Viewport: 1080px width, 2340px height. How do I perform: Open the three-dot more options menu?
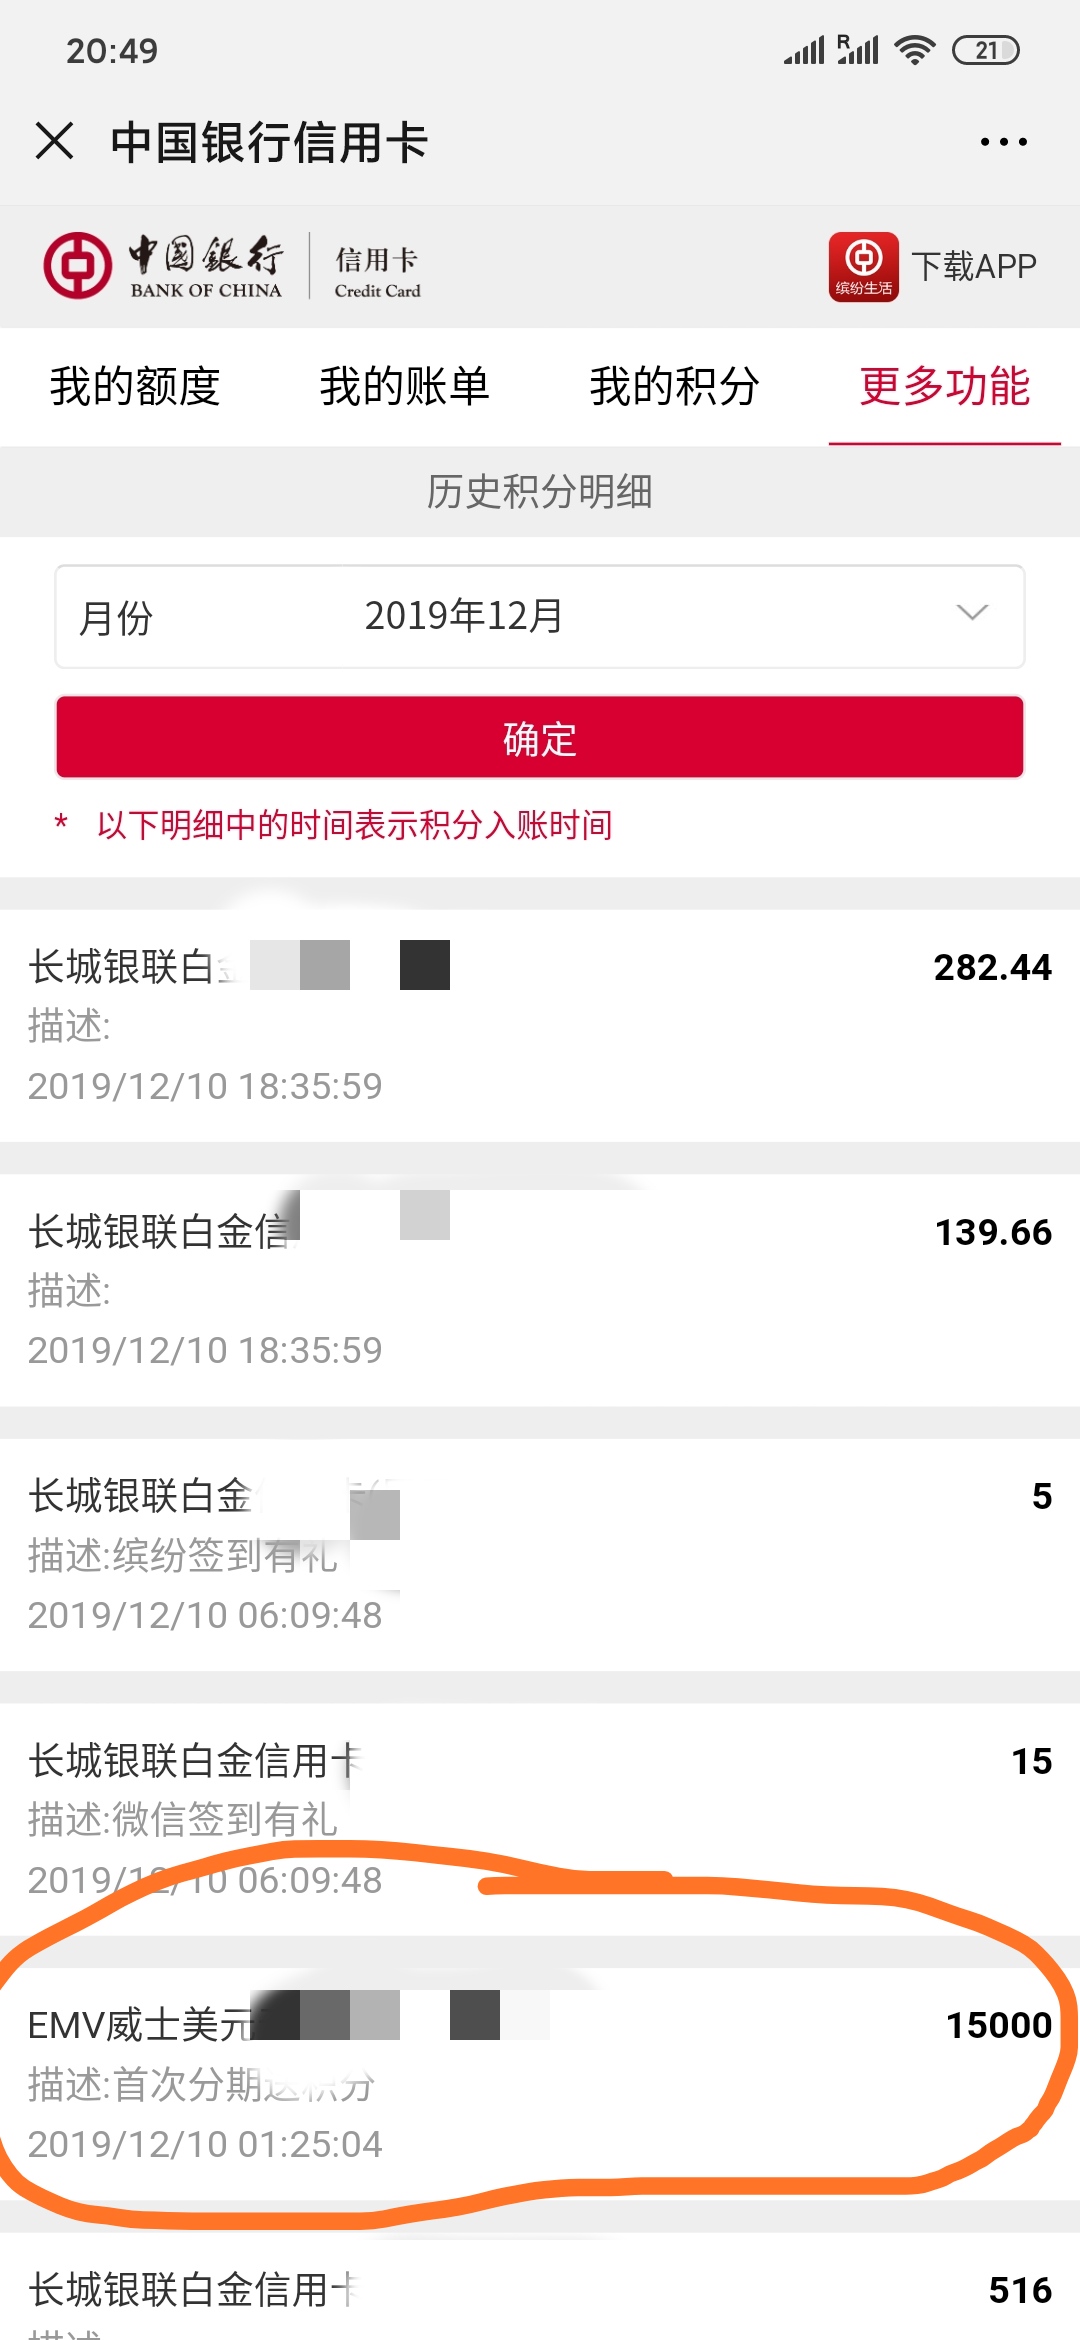coord(1003,142)
